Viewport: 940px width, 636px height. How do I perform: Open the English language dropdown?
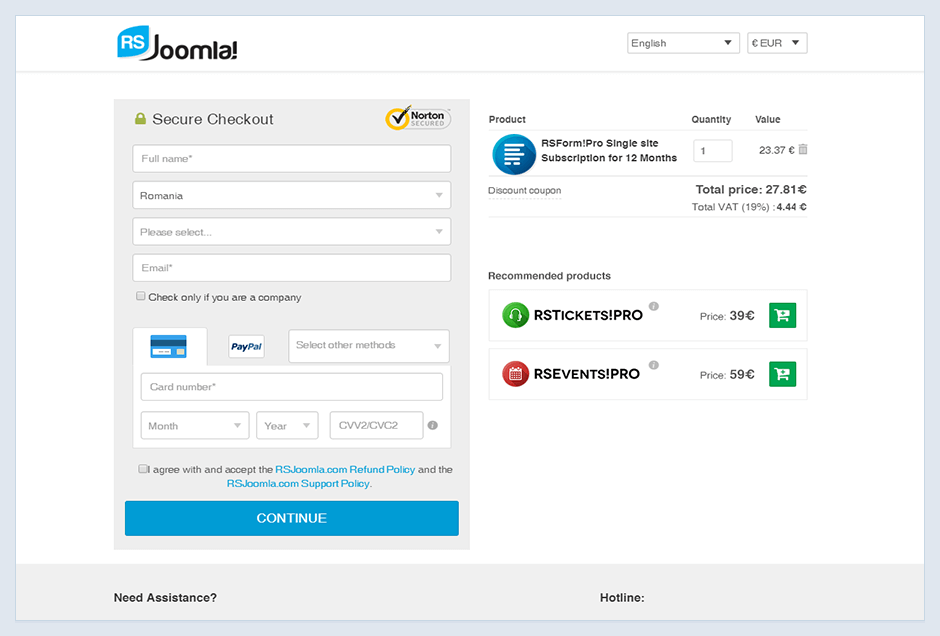pos(683,43)
